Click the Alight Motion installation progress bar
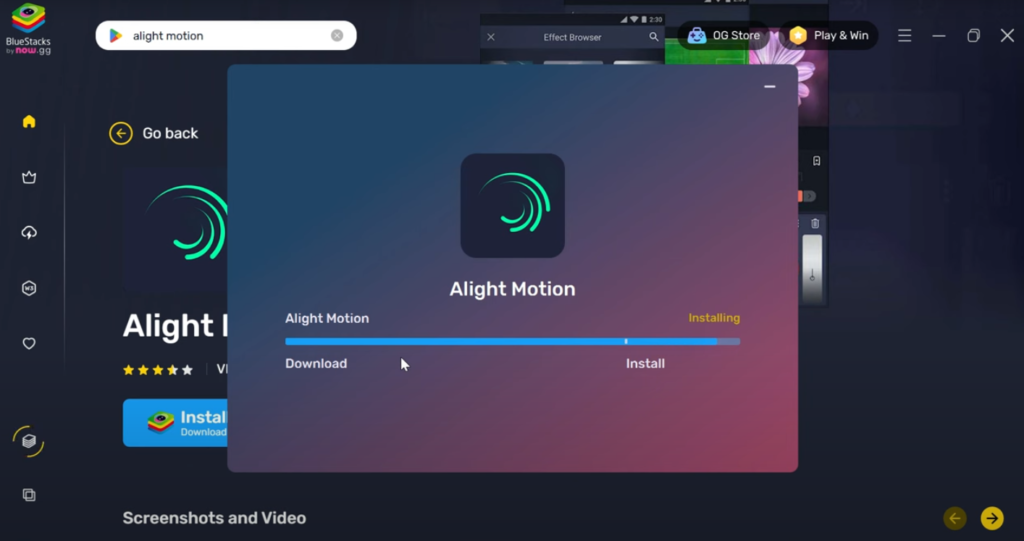1024x541 pixels. pyautogui.click(x=512, y=341)
